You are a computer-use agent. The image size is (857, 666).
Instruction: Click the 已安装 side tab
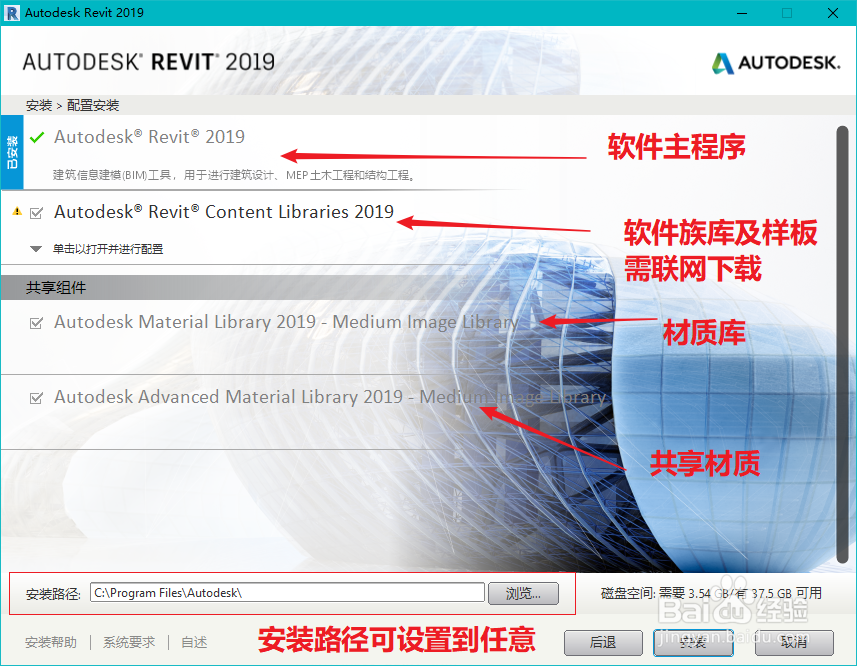[x=11, y=152]
